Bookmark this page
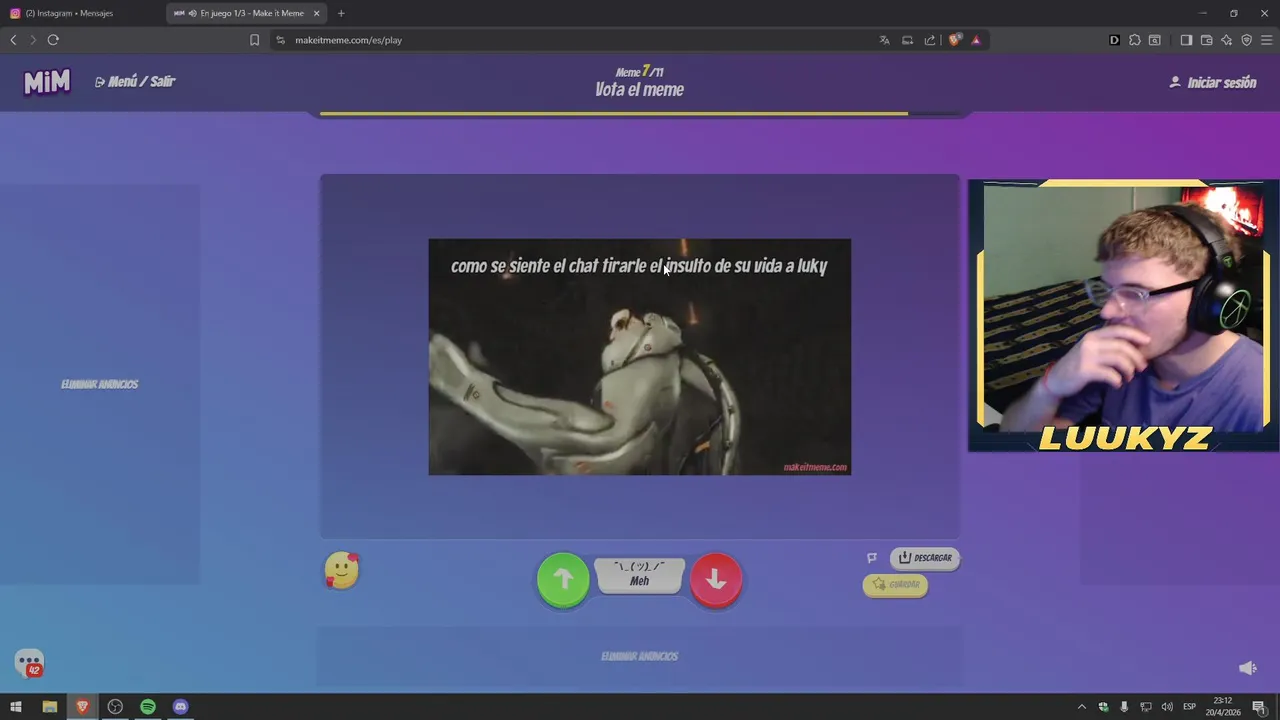Image resolution: width=1280 pixels, height=720 pixels. 254,40
